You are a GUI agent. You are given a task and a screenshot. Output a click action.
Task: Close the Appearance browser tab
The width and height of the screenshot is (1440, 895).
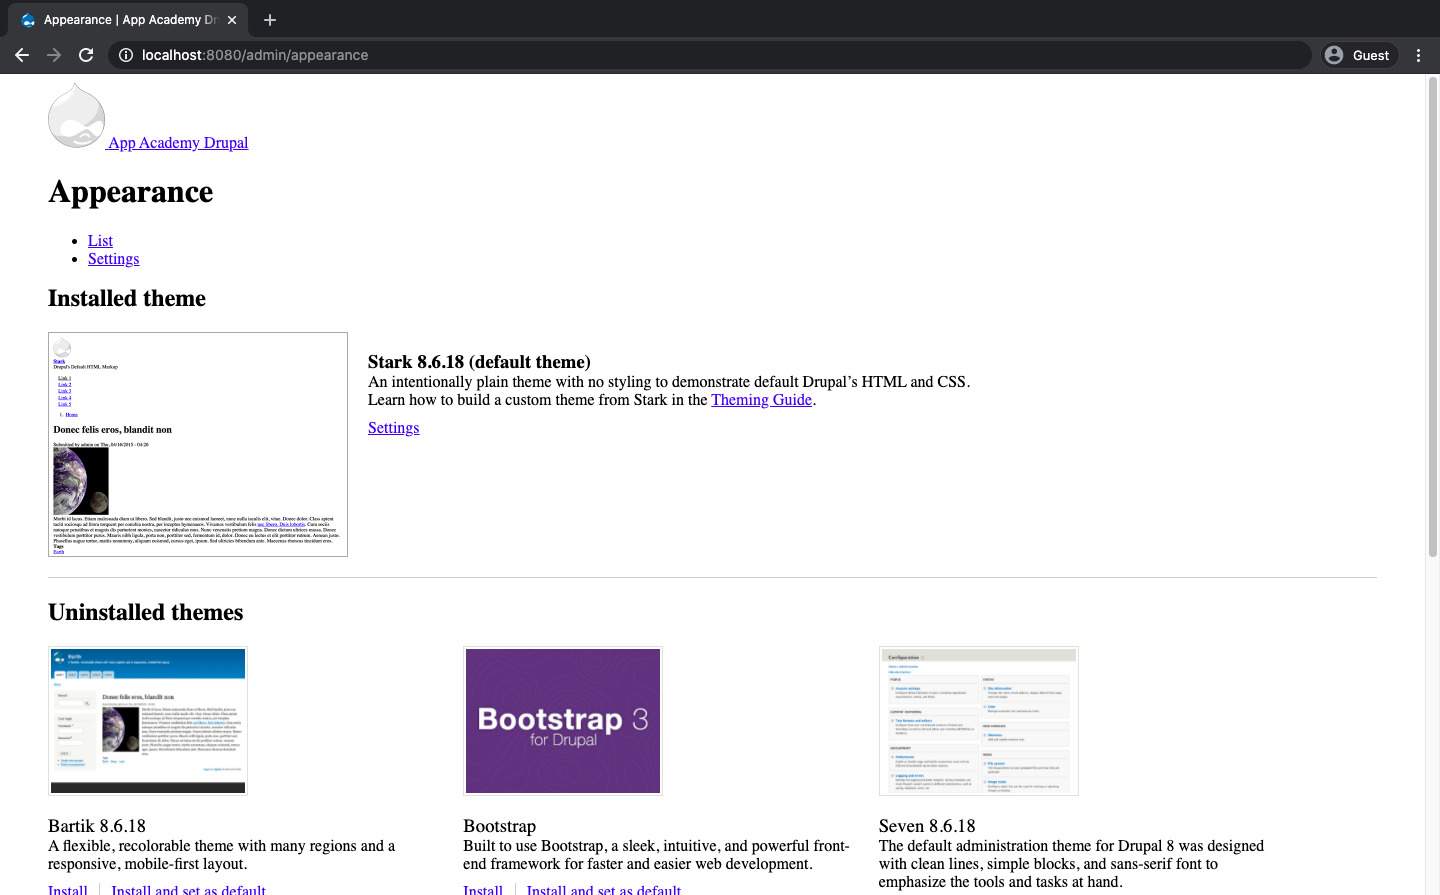click(232, 20)
